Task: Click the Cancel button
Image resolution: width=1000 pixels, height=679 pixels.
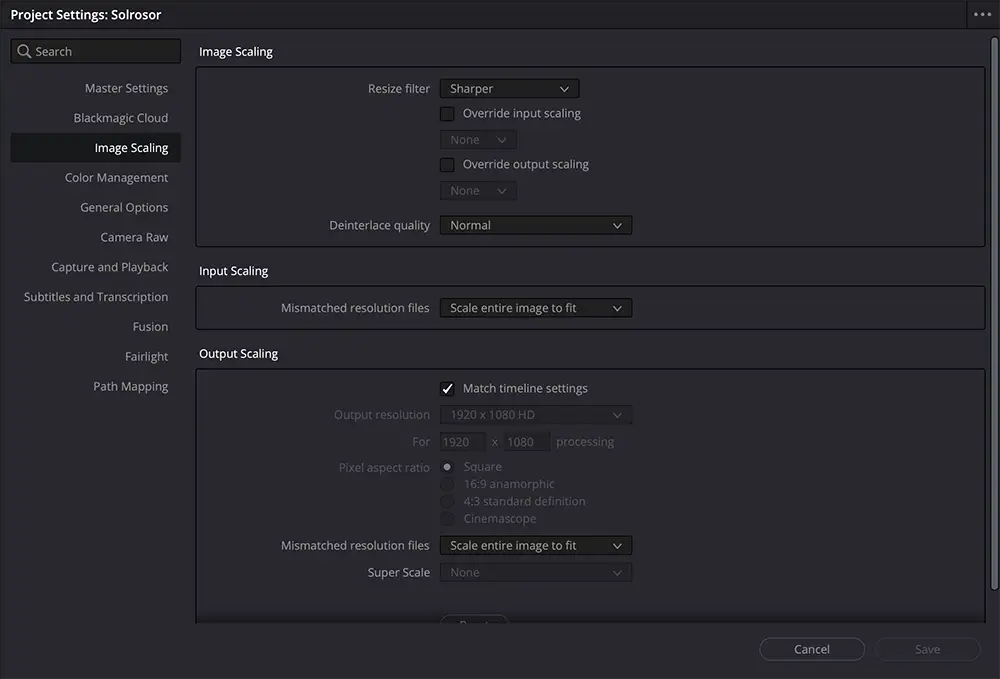Action: pyautogui.click(x=812, y=649)
